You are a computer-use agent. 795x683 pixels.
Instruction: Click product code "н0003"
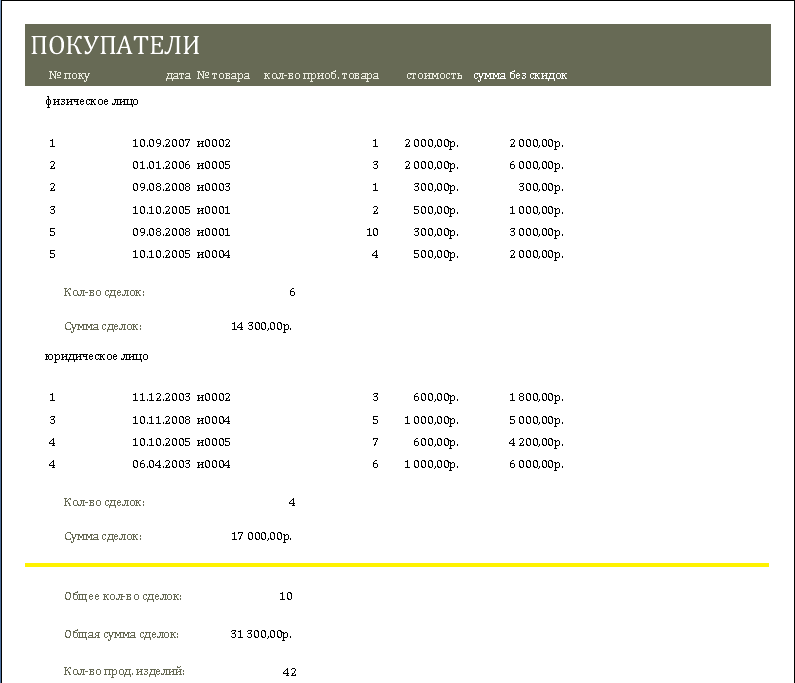213,188
